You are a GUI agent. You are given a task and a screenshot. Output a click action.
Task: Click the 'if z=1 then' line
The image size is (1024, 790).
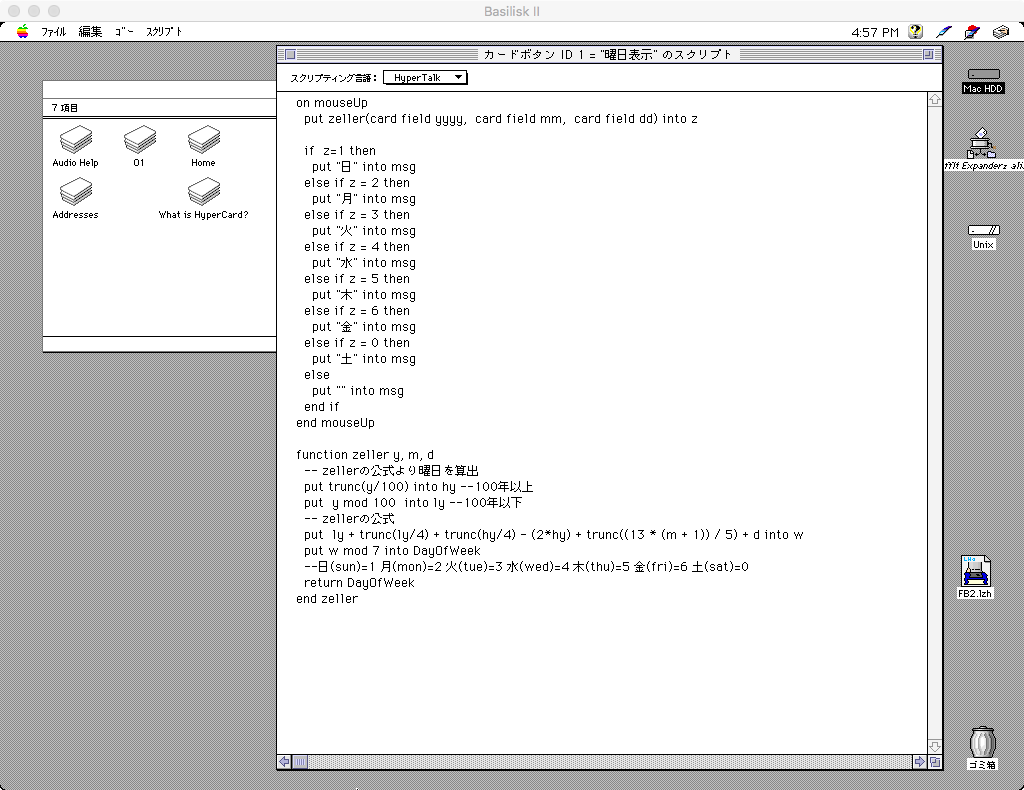[x=340, y=151]
